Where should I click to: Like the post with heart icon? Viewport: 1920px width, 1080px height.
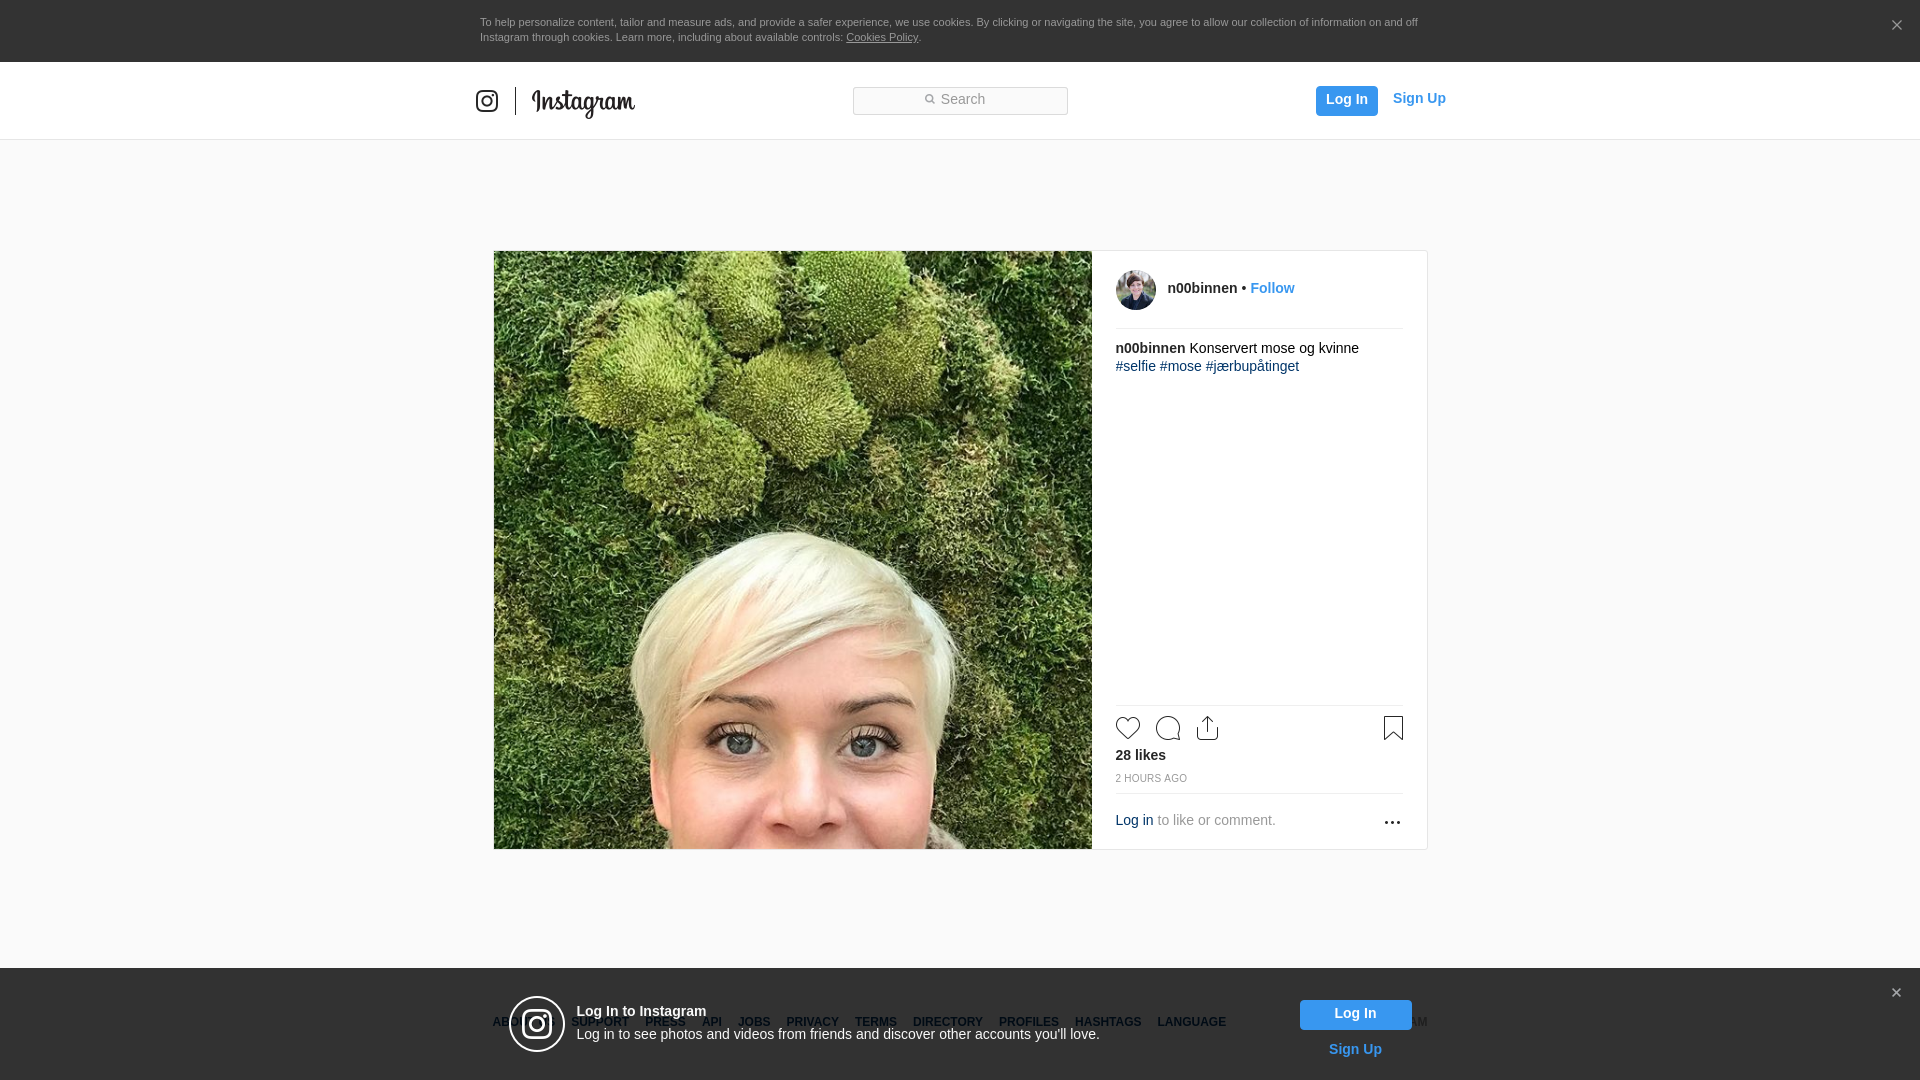(1128, 728)
